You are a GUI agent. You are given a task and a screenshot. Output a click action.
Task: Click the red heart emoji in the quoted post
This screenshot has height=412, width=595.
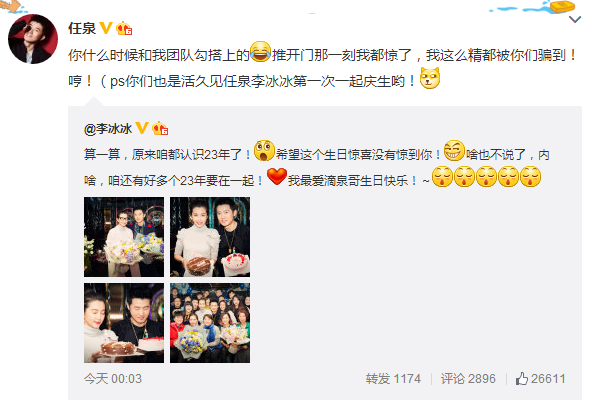(x=277, y=177)
